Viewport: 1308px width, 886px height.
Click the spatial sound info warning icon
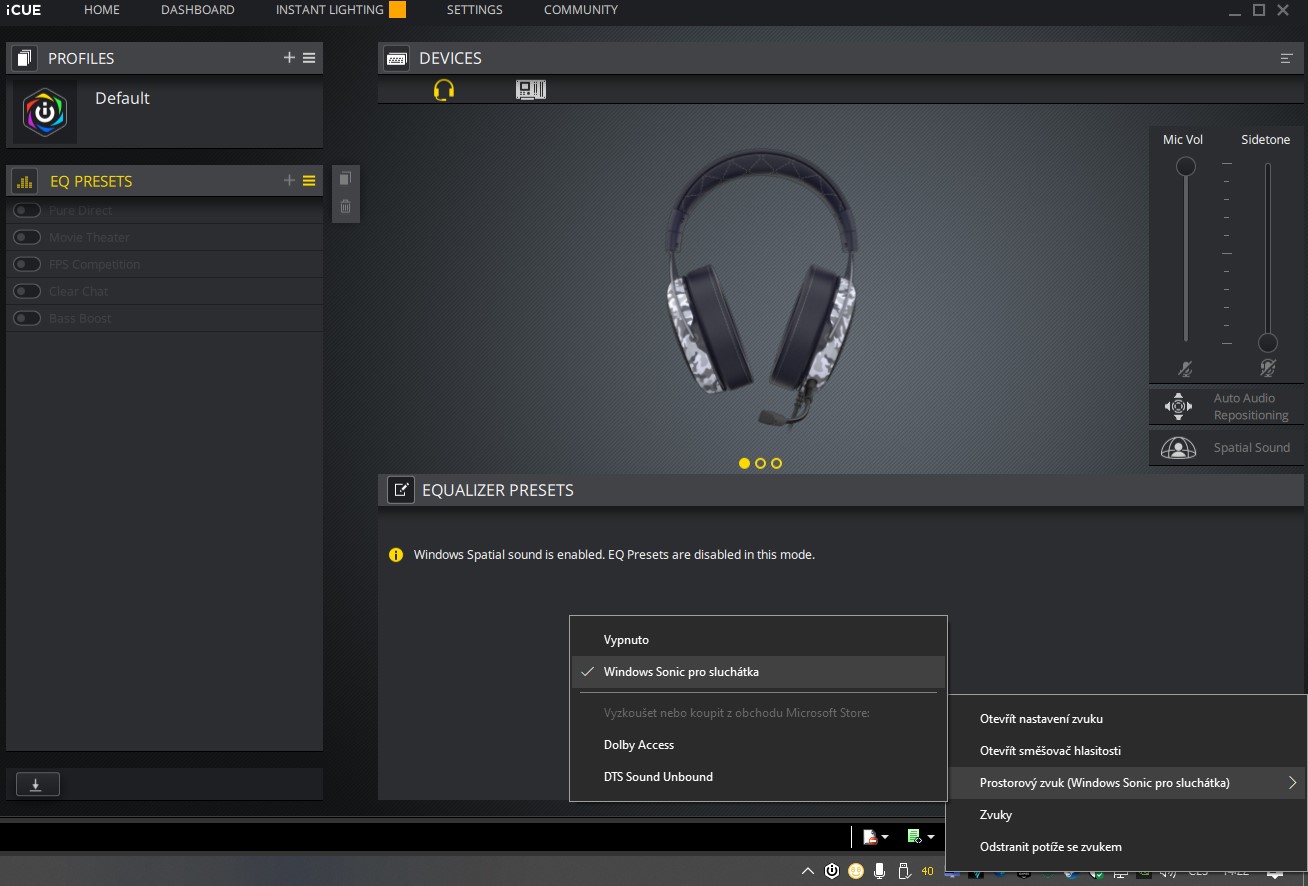[396, 555]
